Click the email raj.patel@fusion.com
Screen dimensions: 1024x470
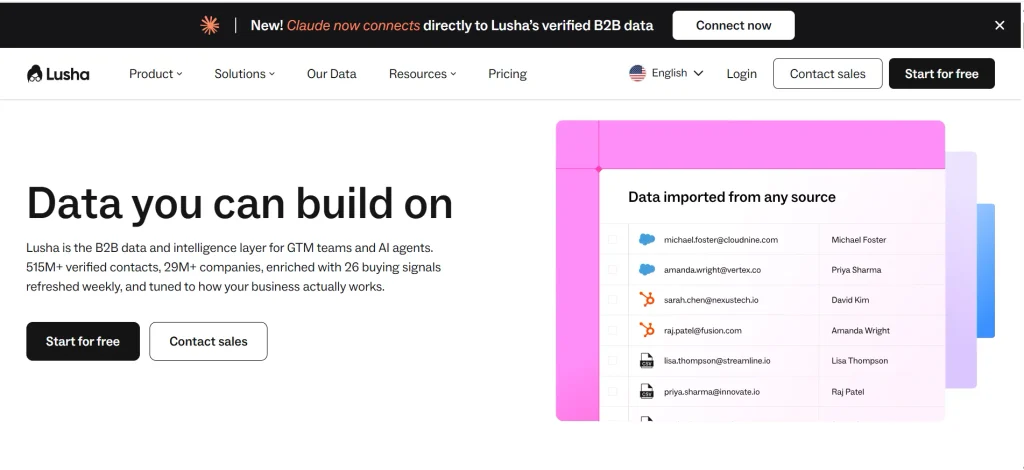click(x=703, y=330)
